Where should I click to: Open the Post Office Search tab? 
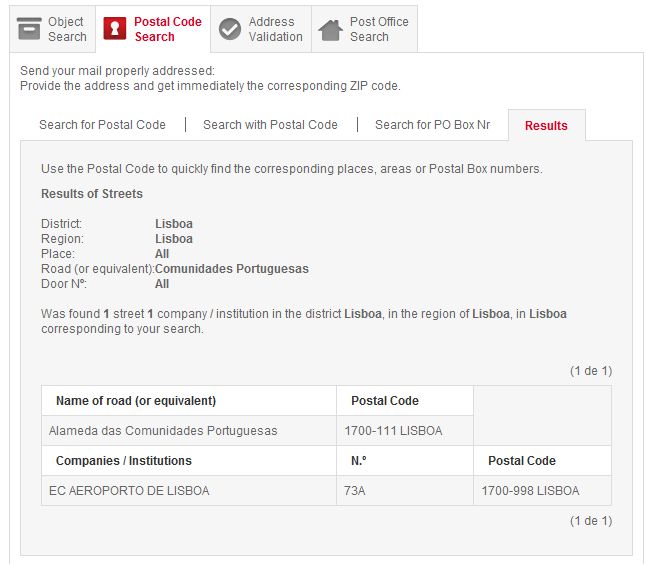364,29
